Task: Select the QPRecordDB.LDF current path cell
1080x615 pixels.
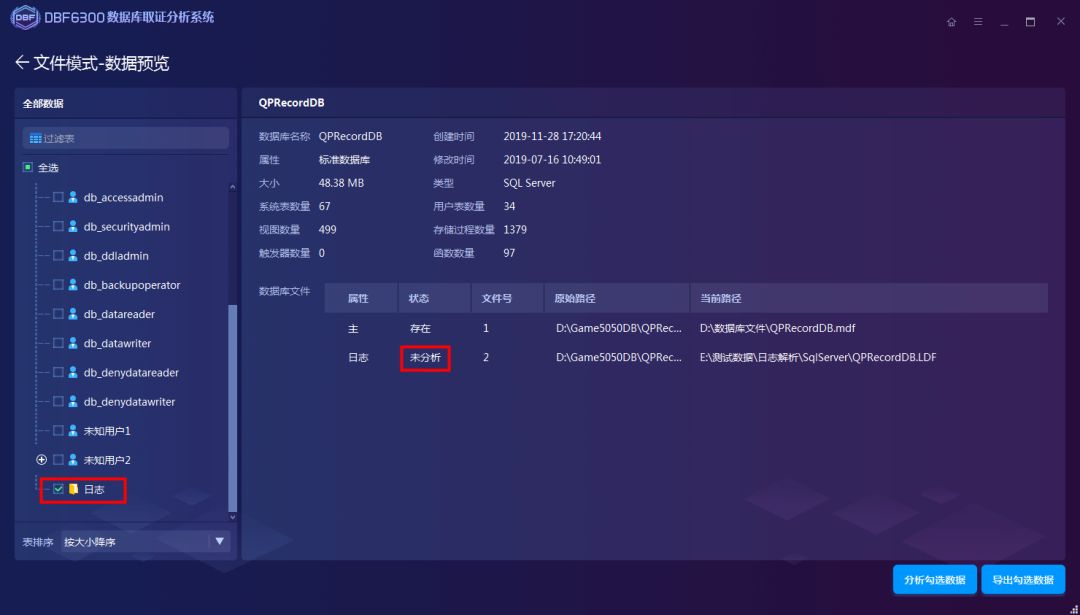Action: 818,357
